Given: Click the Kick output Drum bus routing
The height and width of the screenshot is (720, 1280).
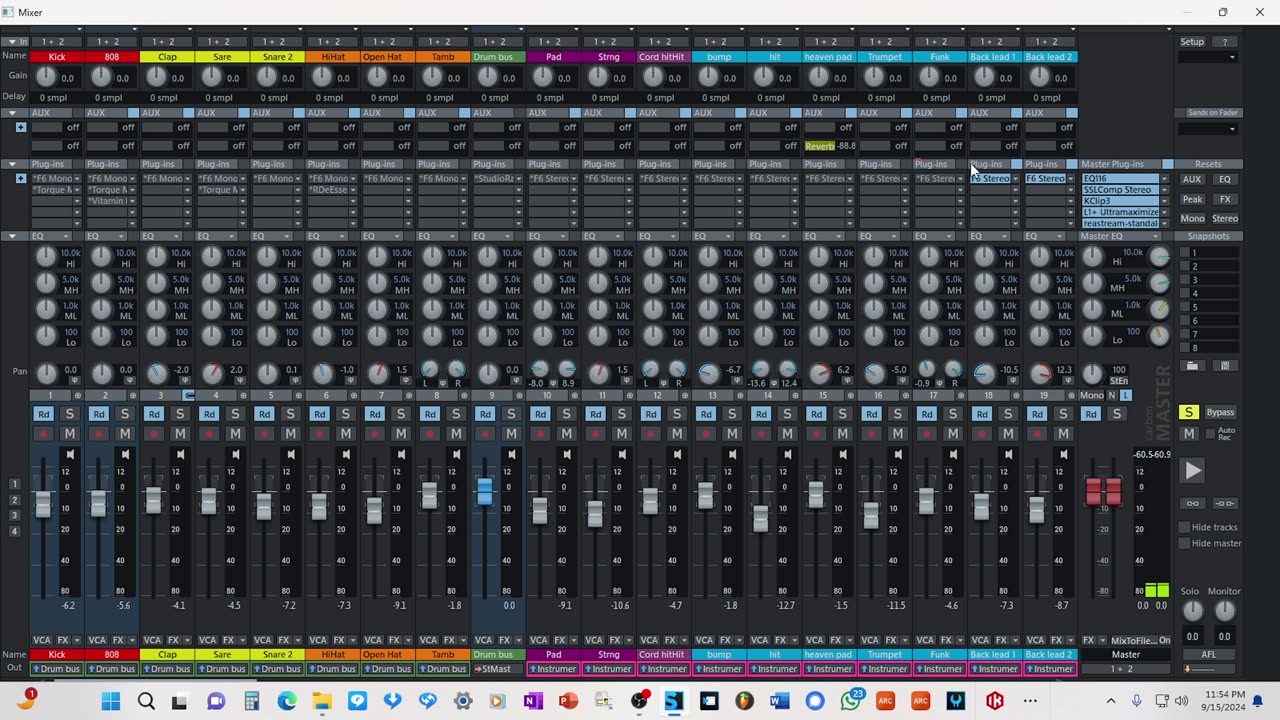Looking at the screenshot, I should pyautogui.click(x=56, y=669).
